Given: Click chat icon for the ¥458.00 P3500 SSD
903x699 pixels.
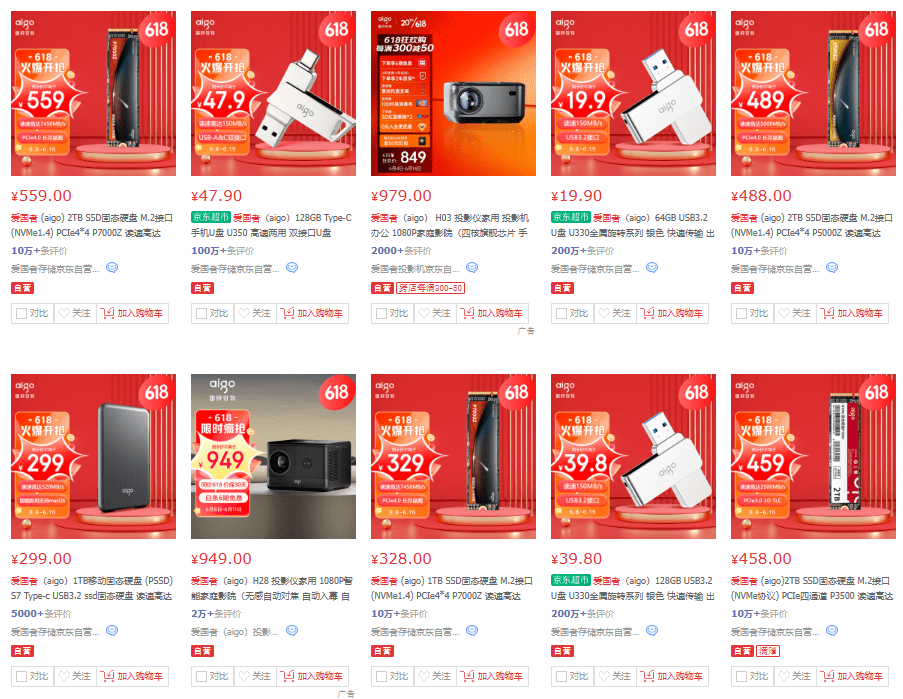Looking at the screenshot, I should pos(832,630).
